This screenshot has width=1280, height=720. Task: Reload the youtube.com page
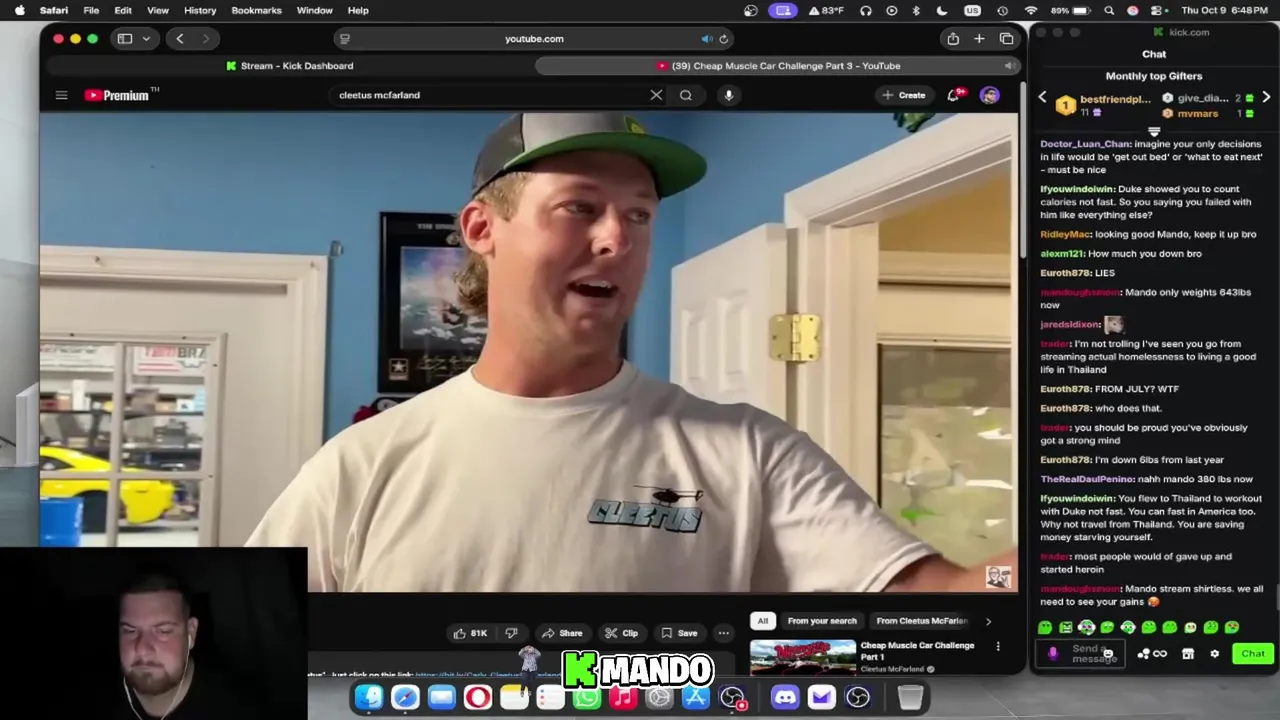[x=723, y=39]
